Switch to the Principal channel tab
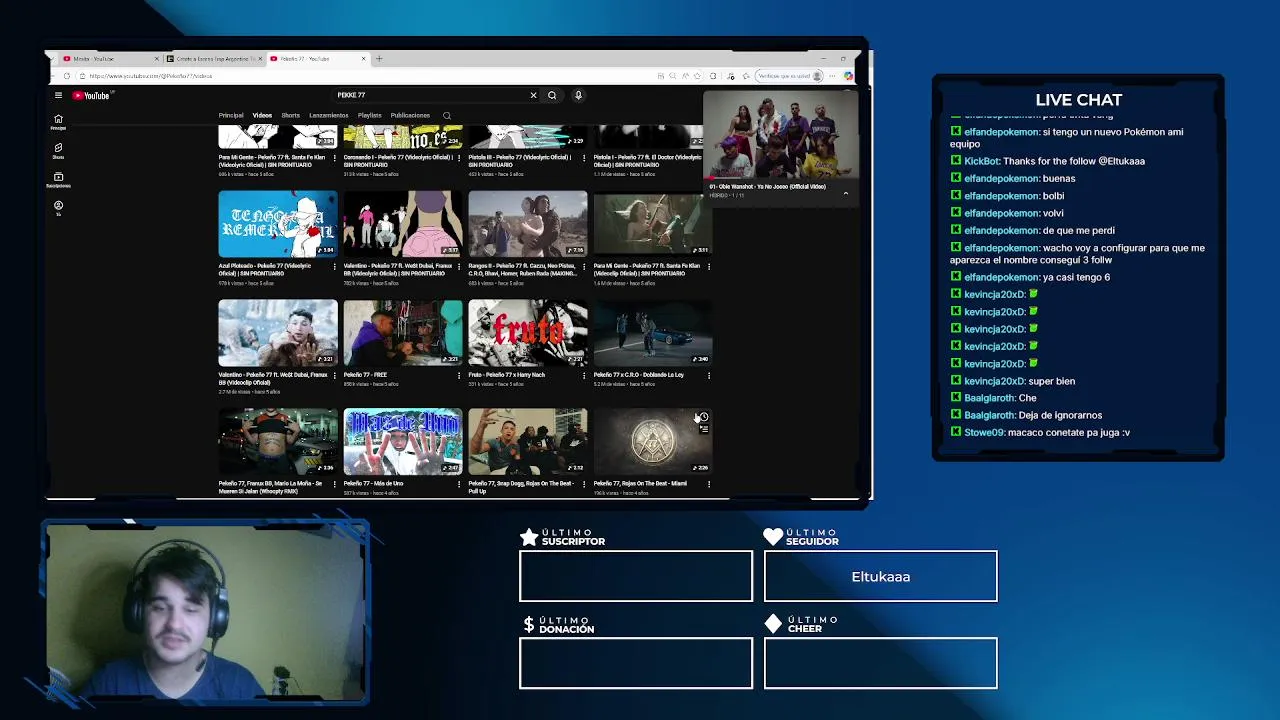This screenshot has height=720, width=1280. coord(231,116)
